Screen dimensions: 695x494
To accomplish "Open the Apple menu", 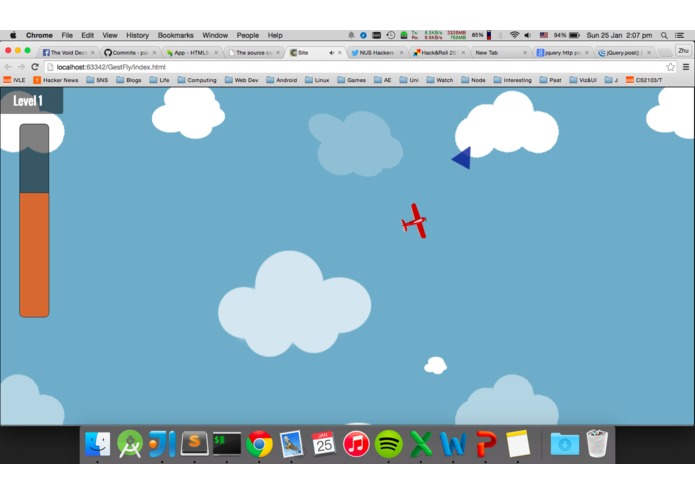I will click(x=13, y=35).
